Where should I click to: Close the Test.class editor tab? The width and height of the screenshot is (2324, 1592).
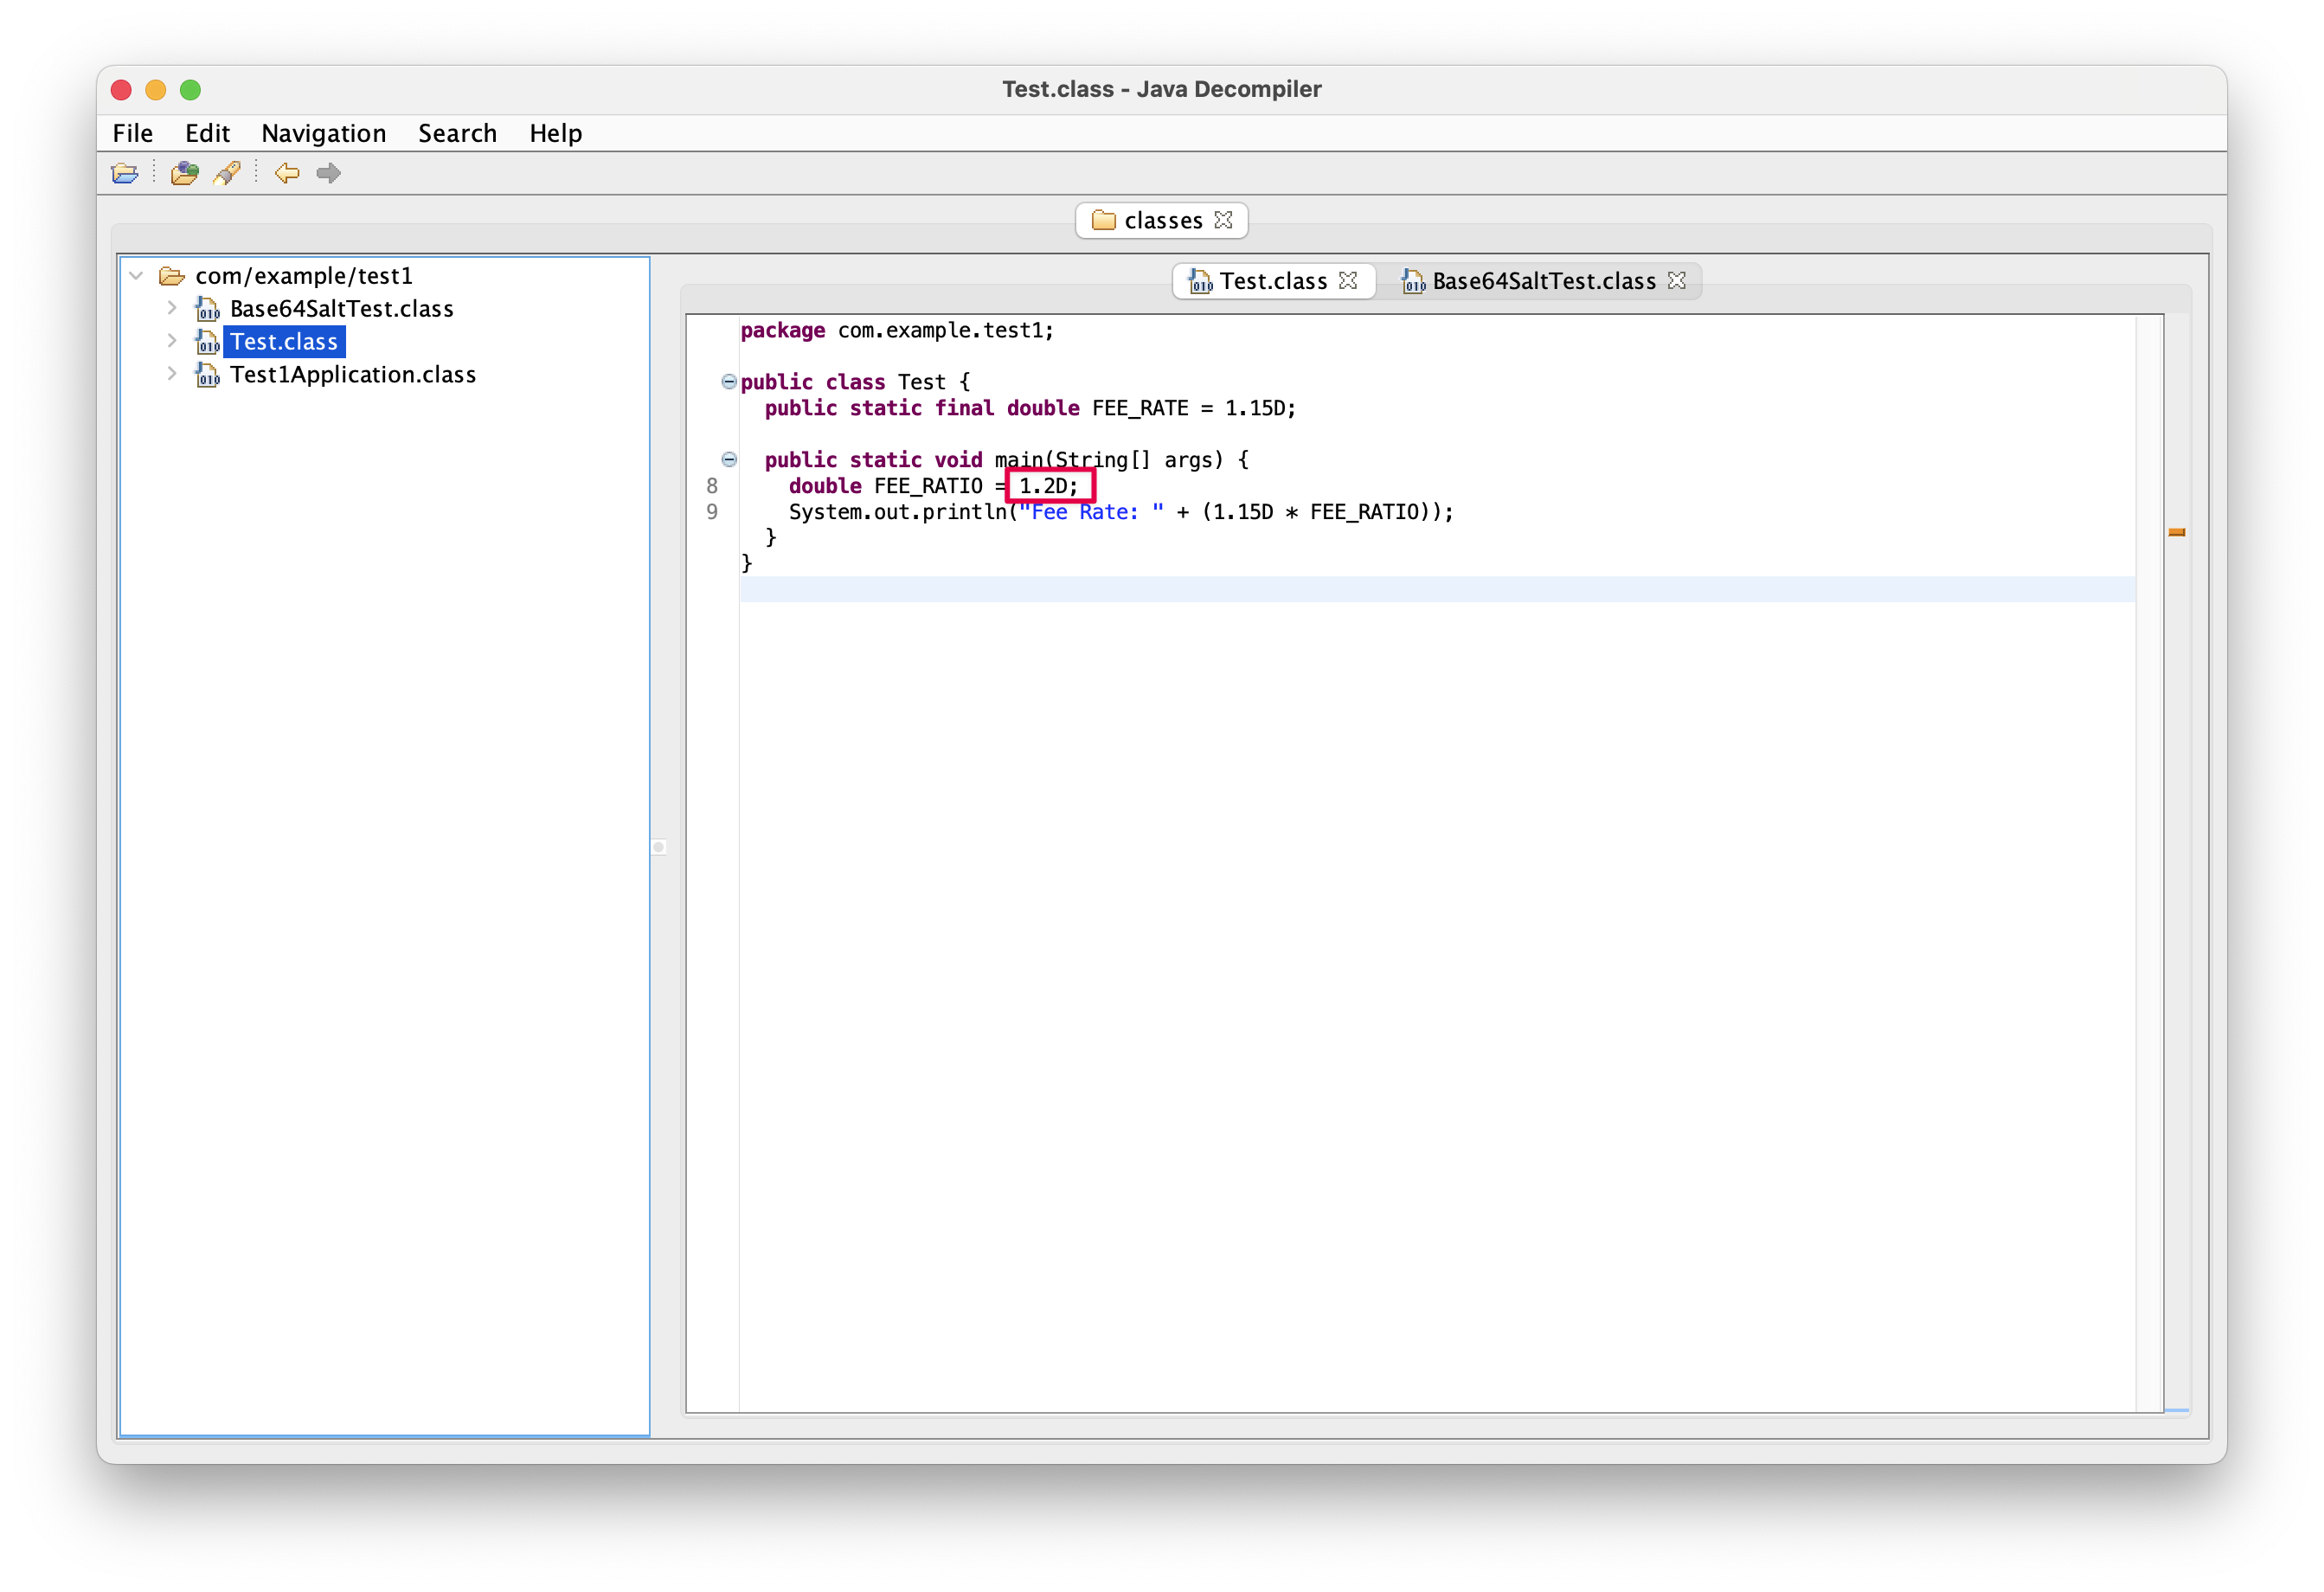point(1348,280)
